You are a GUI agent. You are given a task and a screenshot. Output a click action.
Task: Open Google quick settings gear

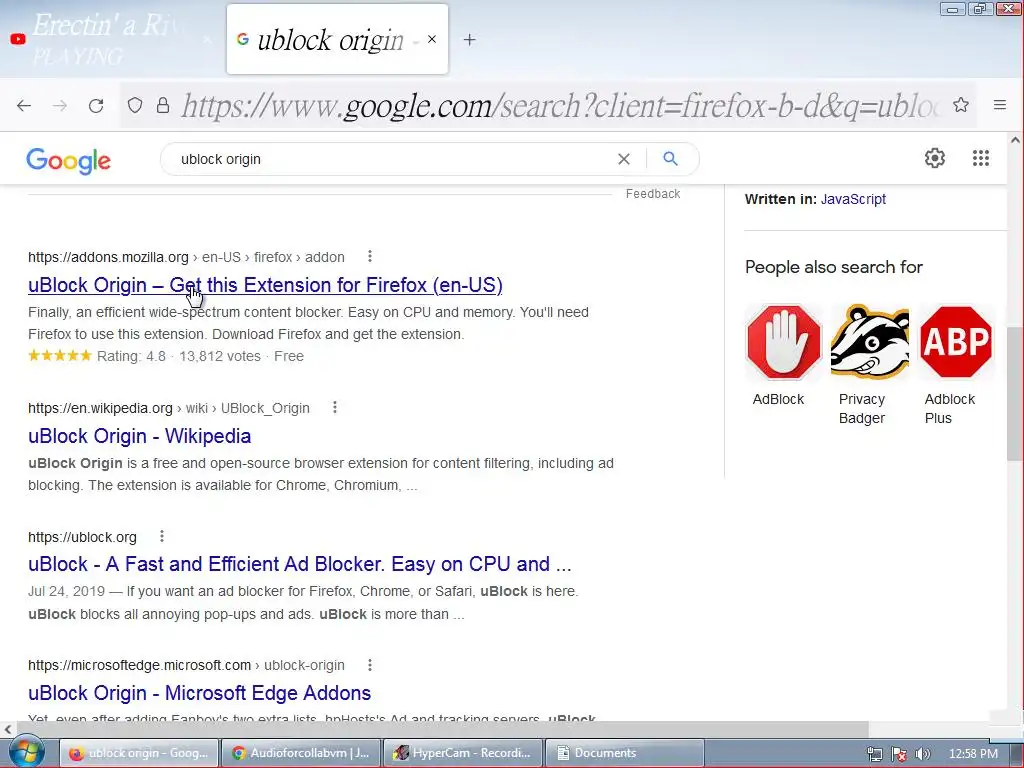(x=935, y=158)
